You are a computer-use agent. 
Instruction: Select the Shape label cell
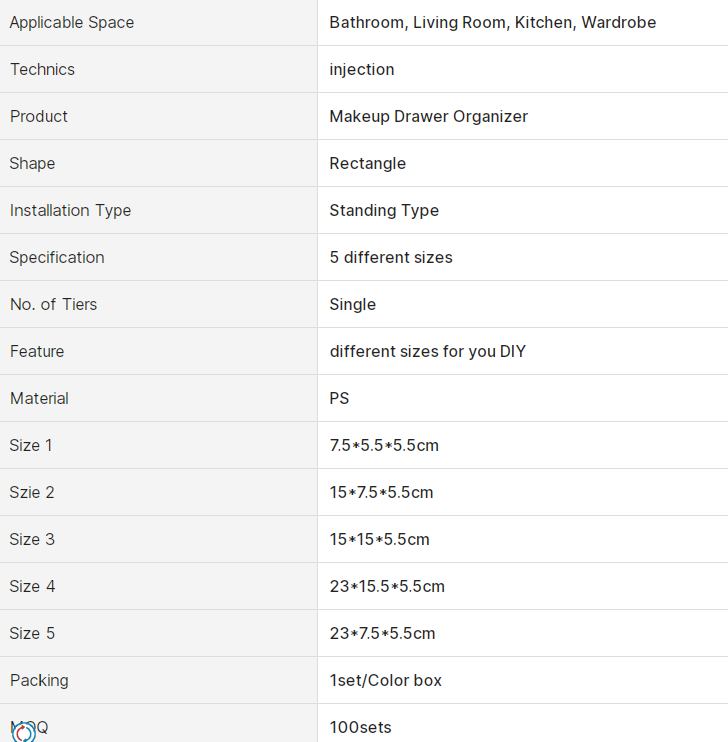click(158, 163)
